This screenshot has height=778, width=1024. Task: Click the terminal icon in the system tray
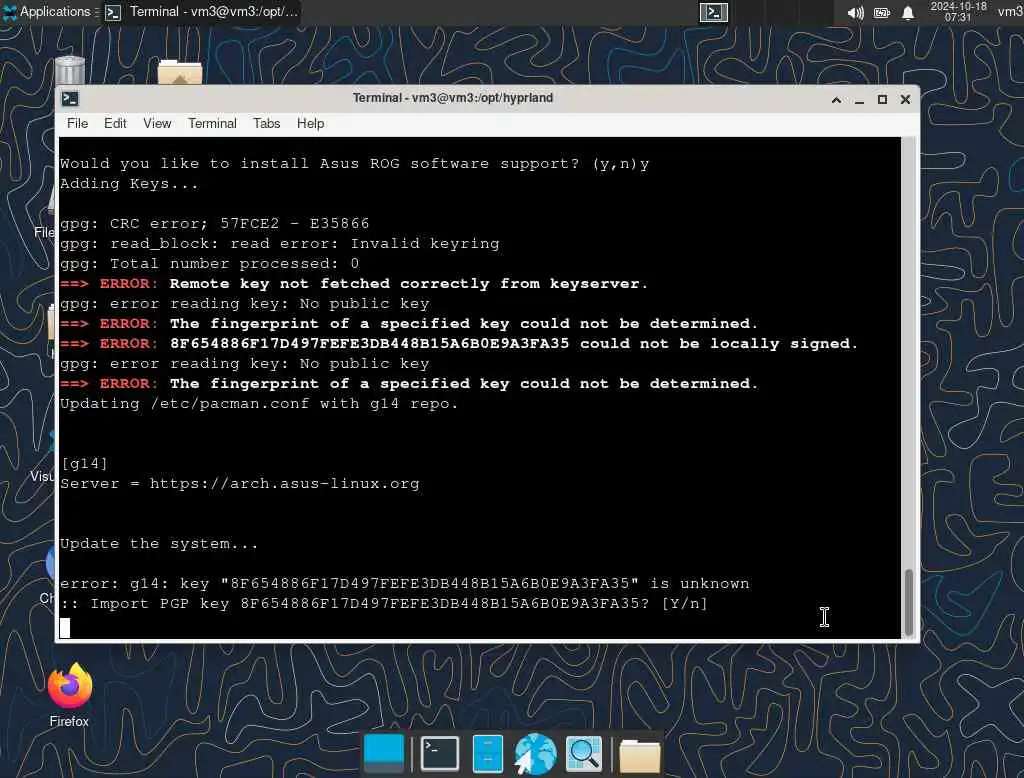[x=713, y=12]
